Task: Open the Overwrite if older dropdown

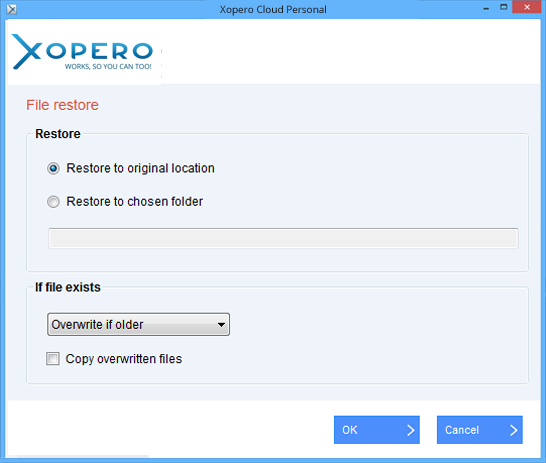Action: point(138,324)
